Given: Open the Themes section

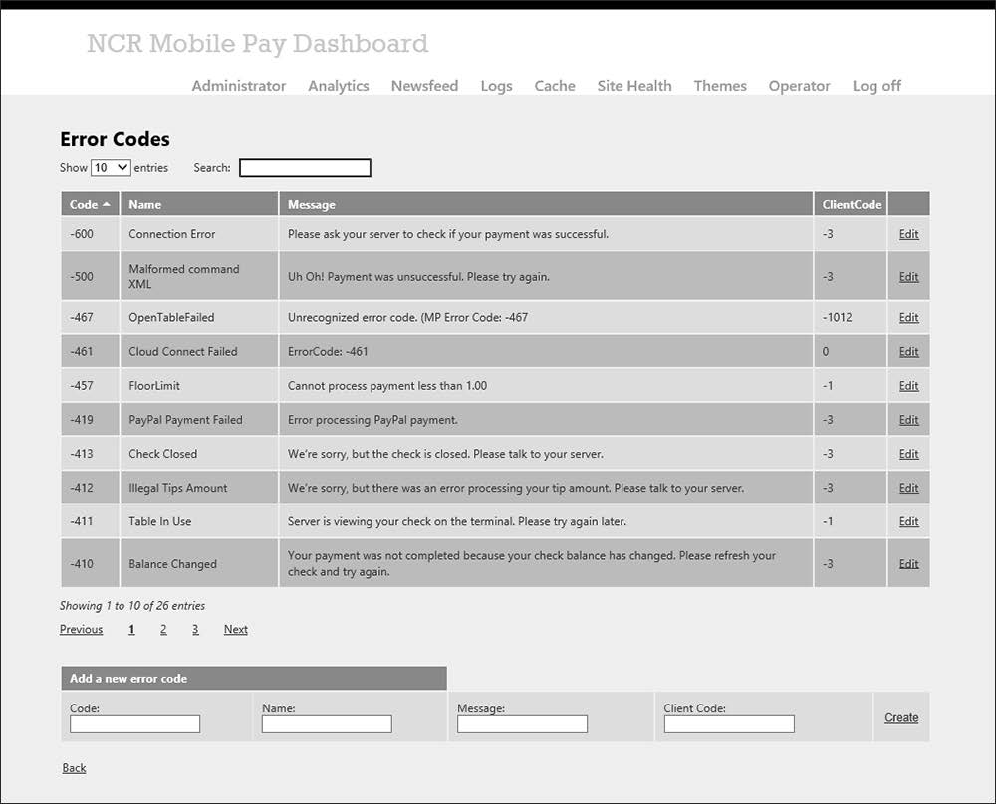Looking at the screenshot, I should tap(720, 86).
